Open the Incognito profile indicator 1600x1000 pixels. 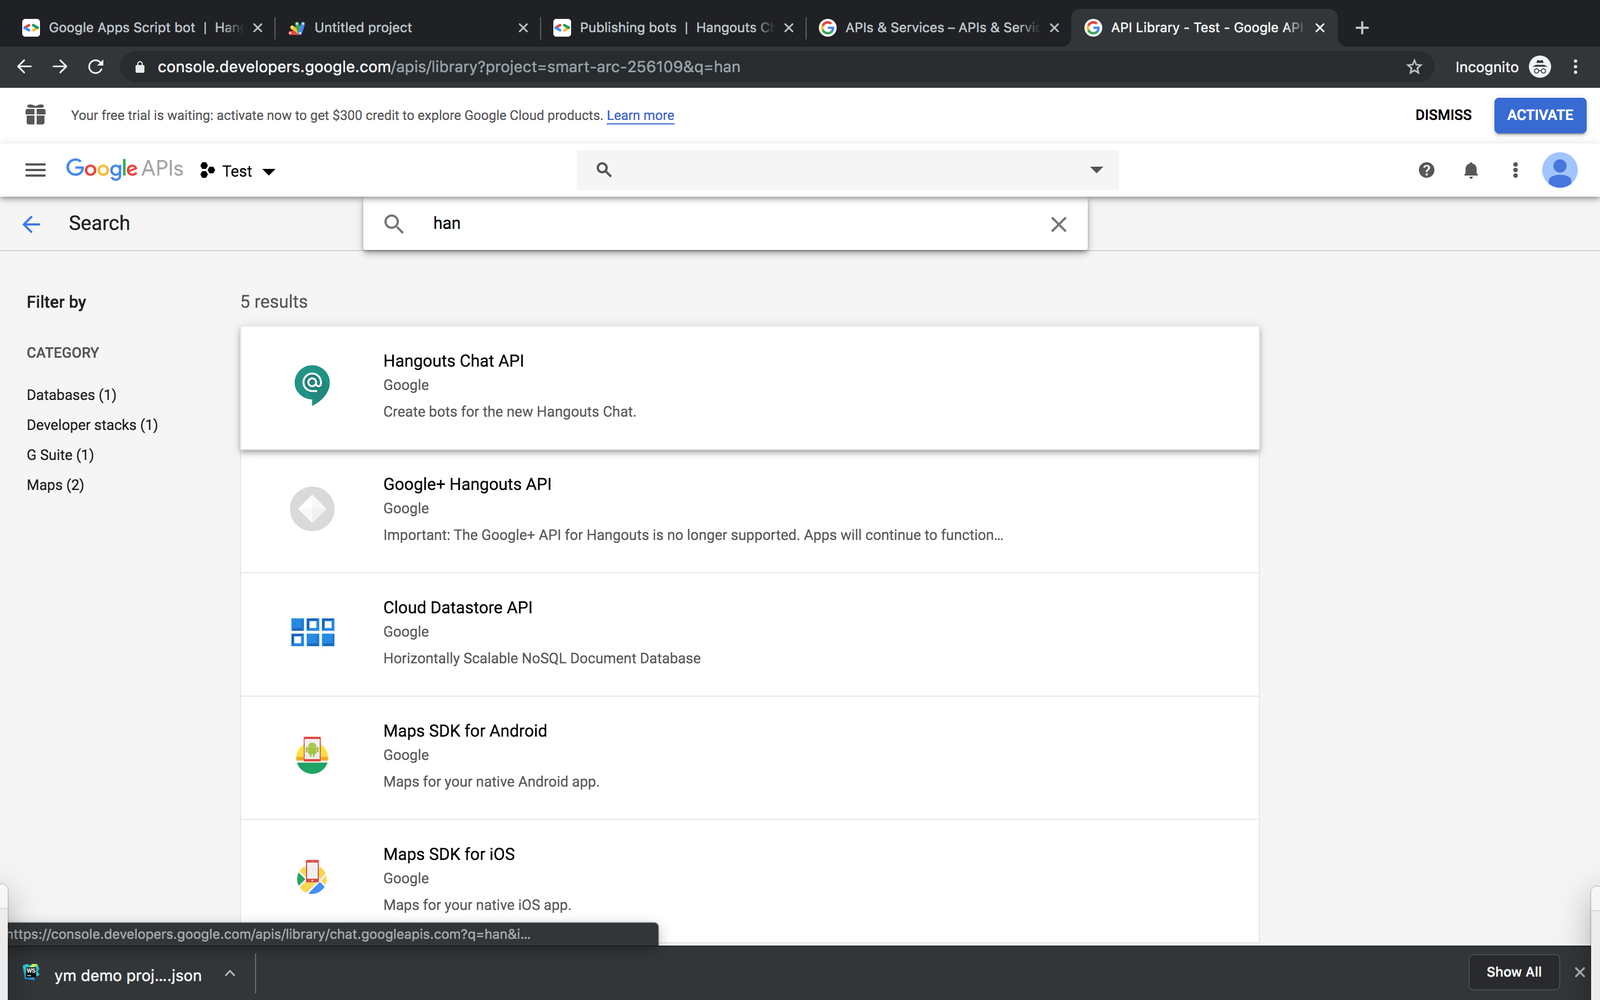[x=1502, y=67]
